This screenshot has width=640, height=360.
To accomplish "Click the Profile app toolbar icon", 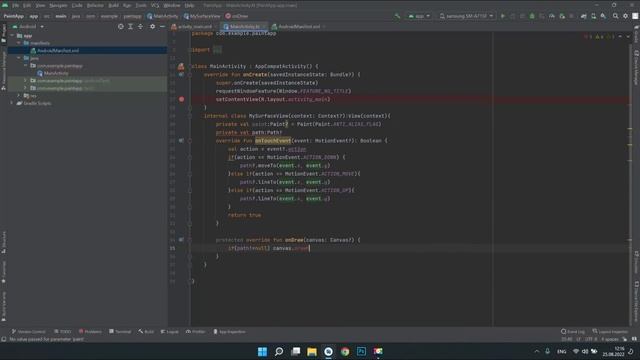I will [x=551, y=16].
